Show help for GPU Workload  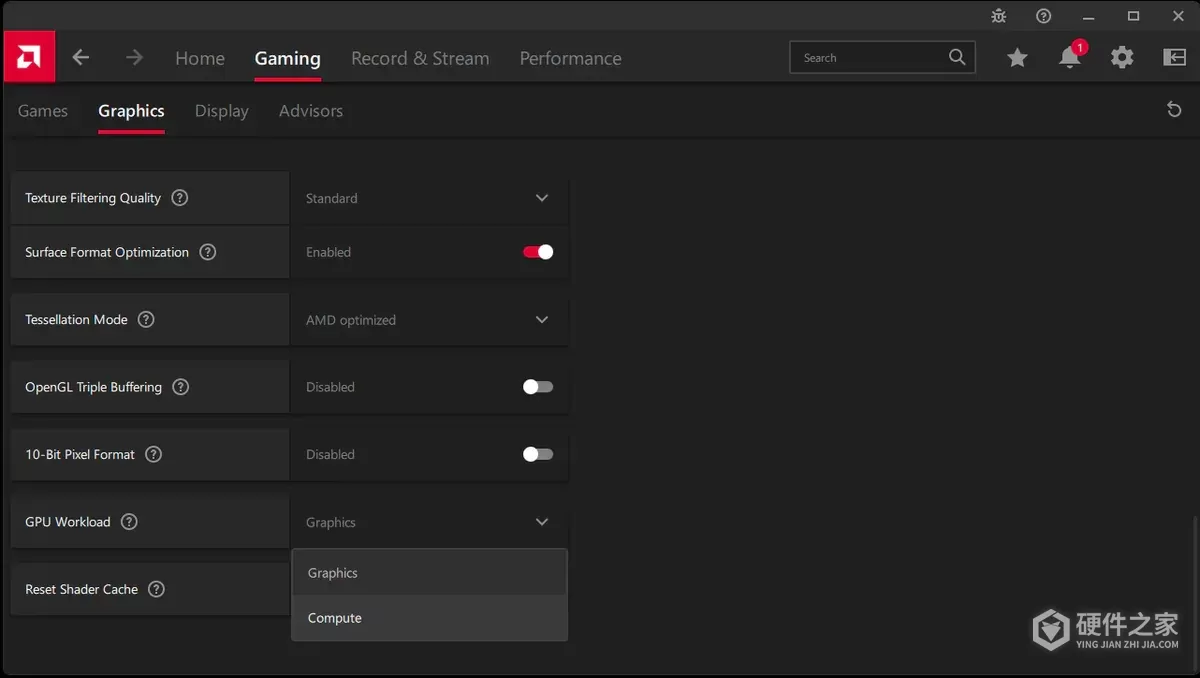129,522
